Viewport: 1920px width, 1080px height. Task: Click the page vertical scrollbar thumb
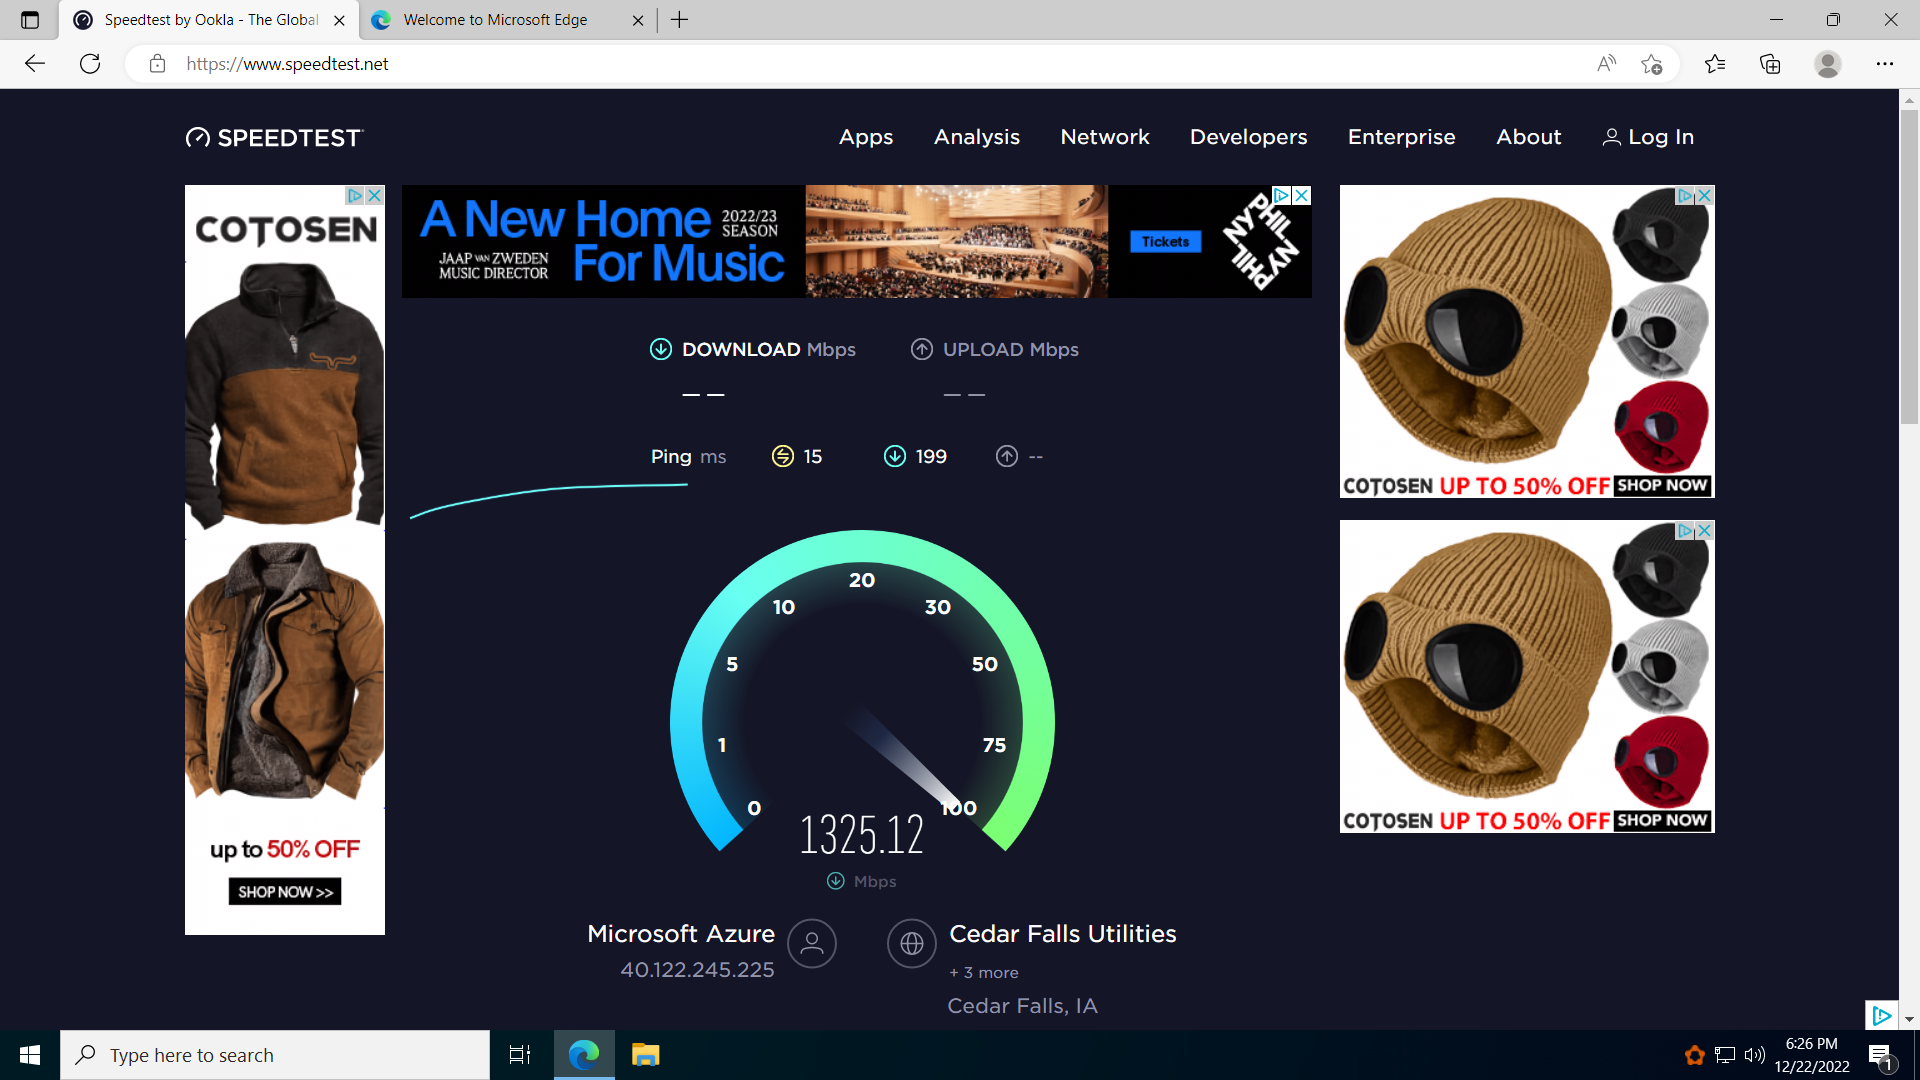[1910, 265]
